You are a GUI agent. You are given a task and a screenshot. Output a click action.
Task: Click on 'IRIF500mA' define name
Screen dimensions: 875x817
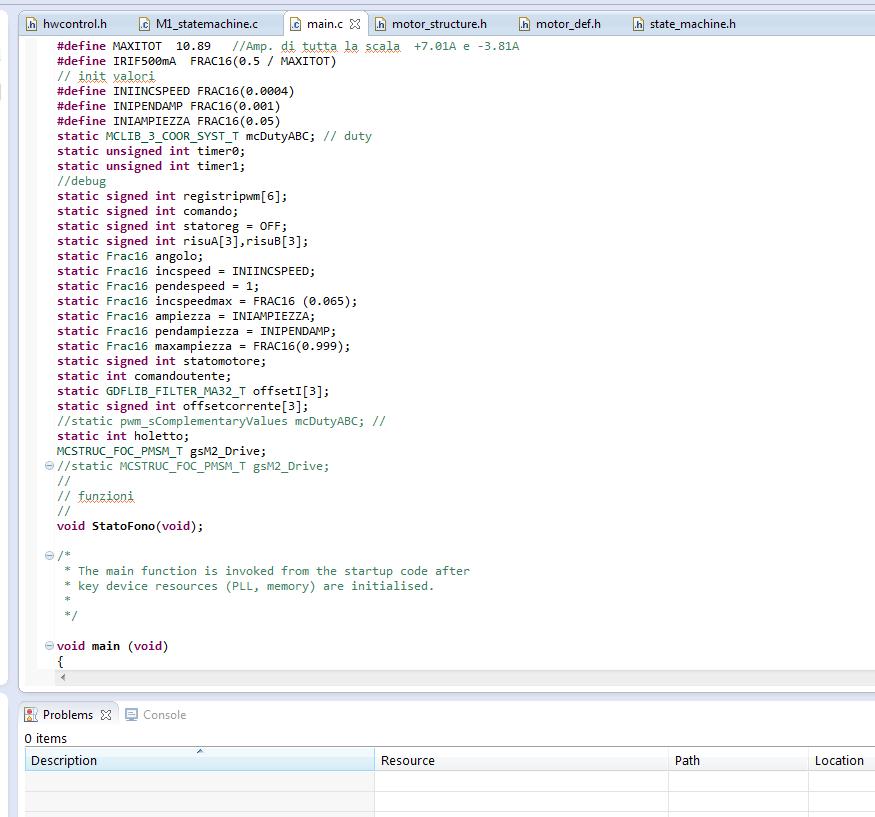tap(145, 61)
